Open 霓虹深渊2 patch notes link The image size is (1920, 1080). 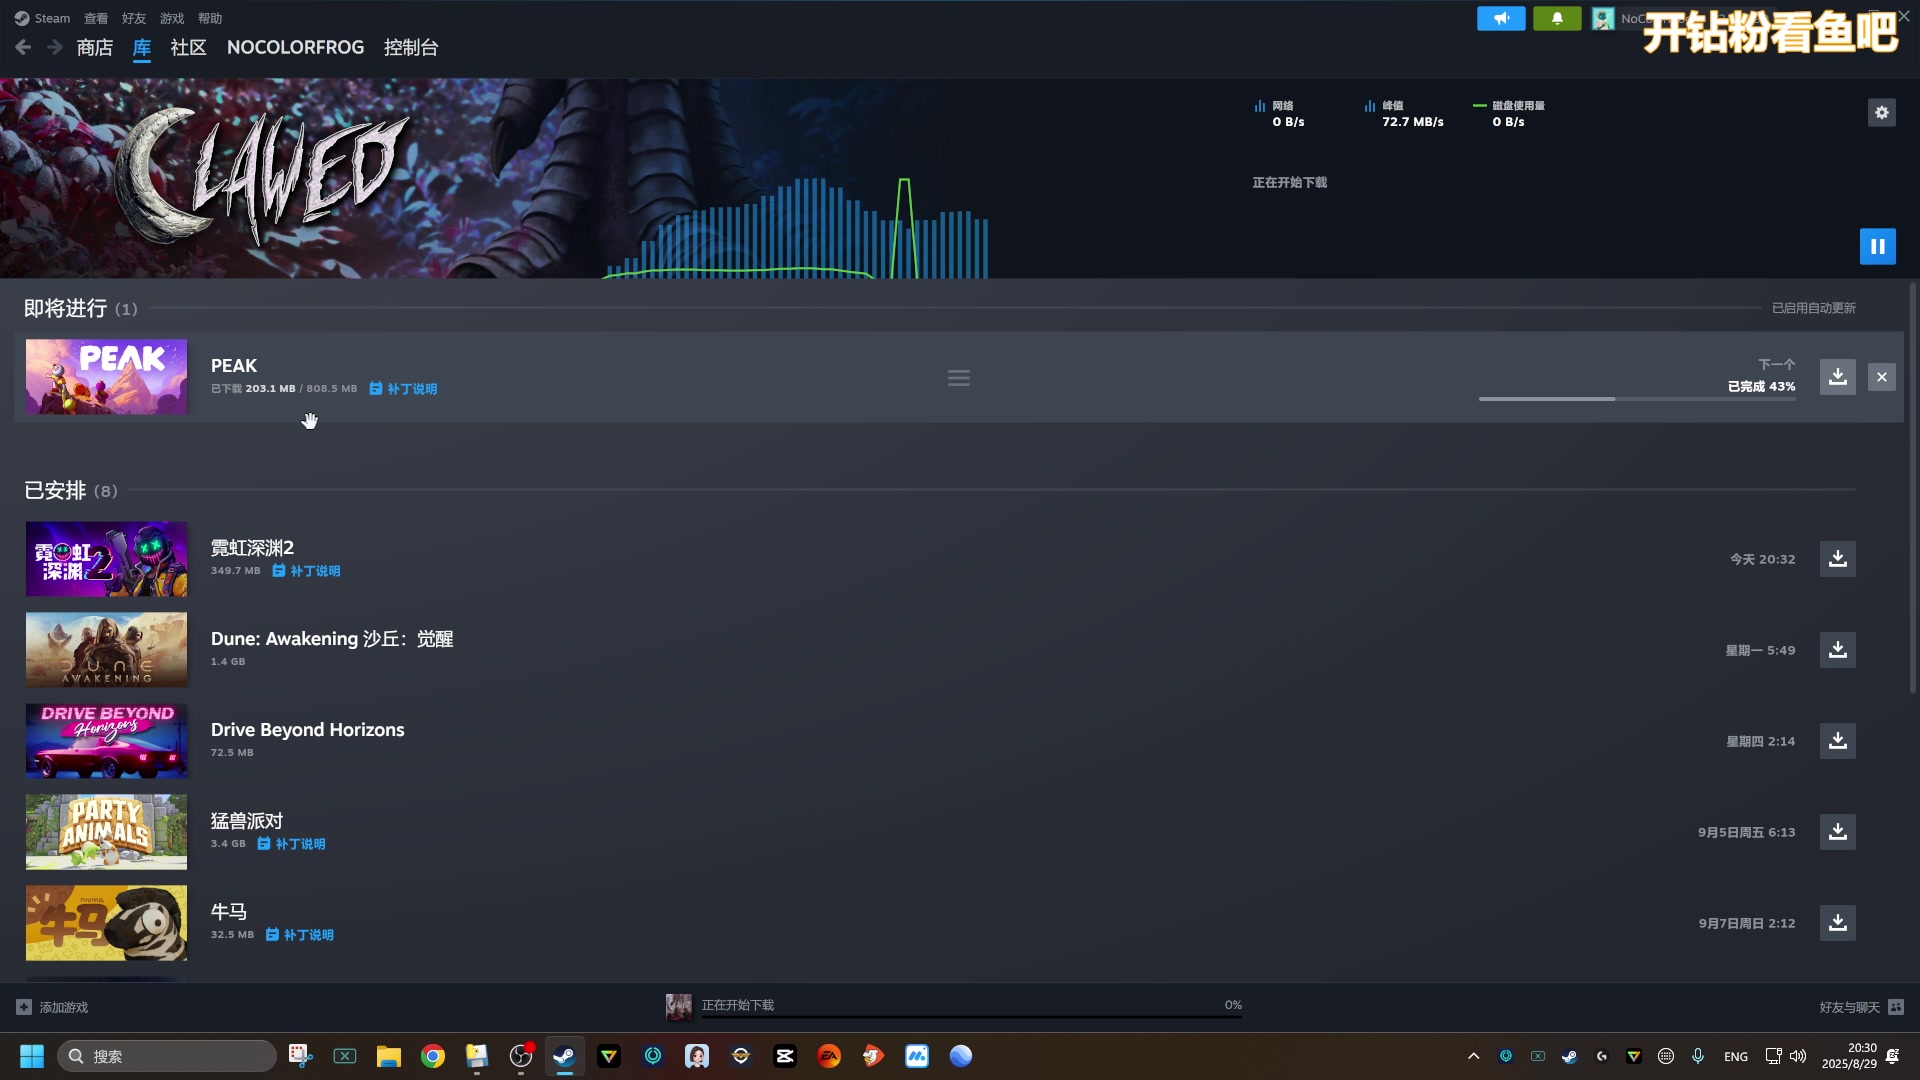click(306, 571)
